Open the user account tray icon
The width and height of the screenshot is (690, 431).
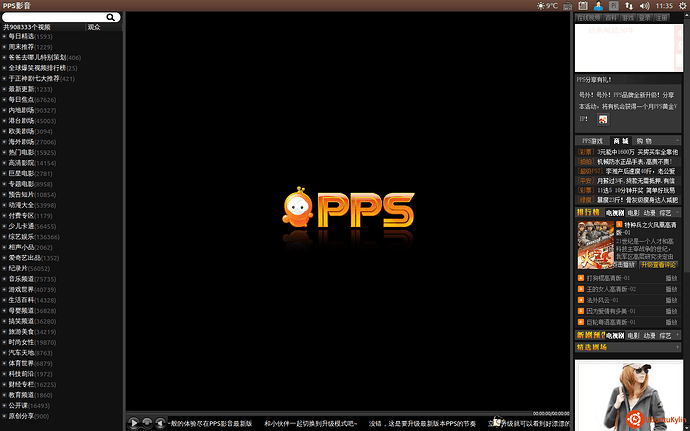[x=598, y=6]
